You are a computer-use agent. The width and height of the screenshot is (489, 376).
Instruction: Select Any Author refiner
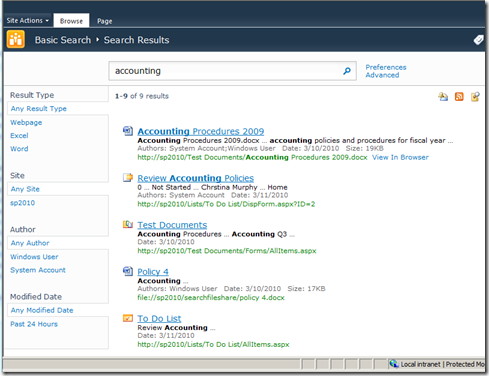[x=30, y=243]
